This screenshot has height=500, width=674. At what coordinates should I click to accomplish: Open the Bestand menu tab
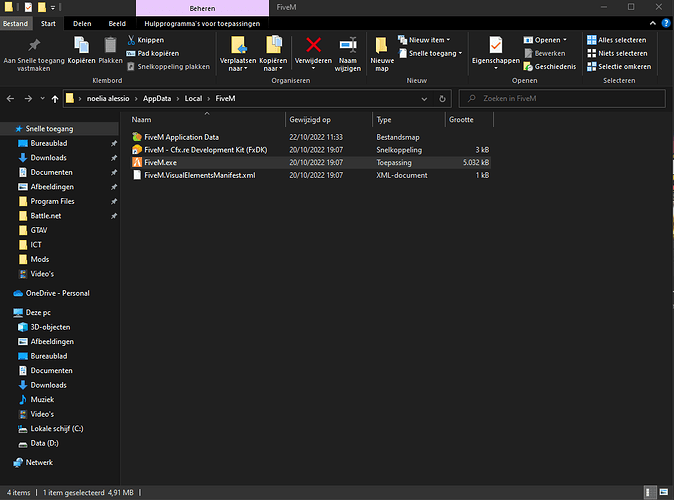point(17,22)
